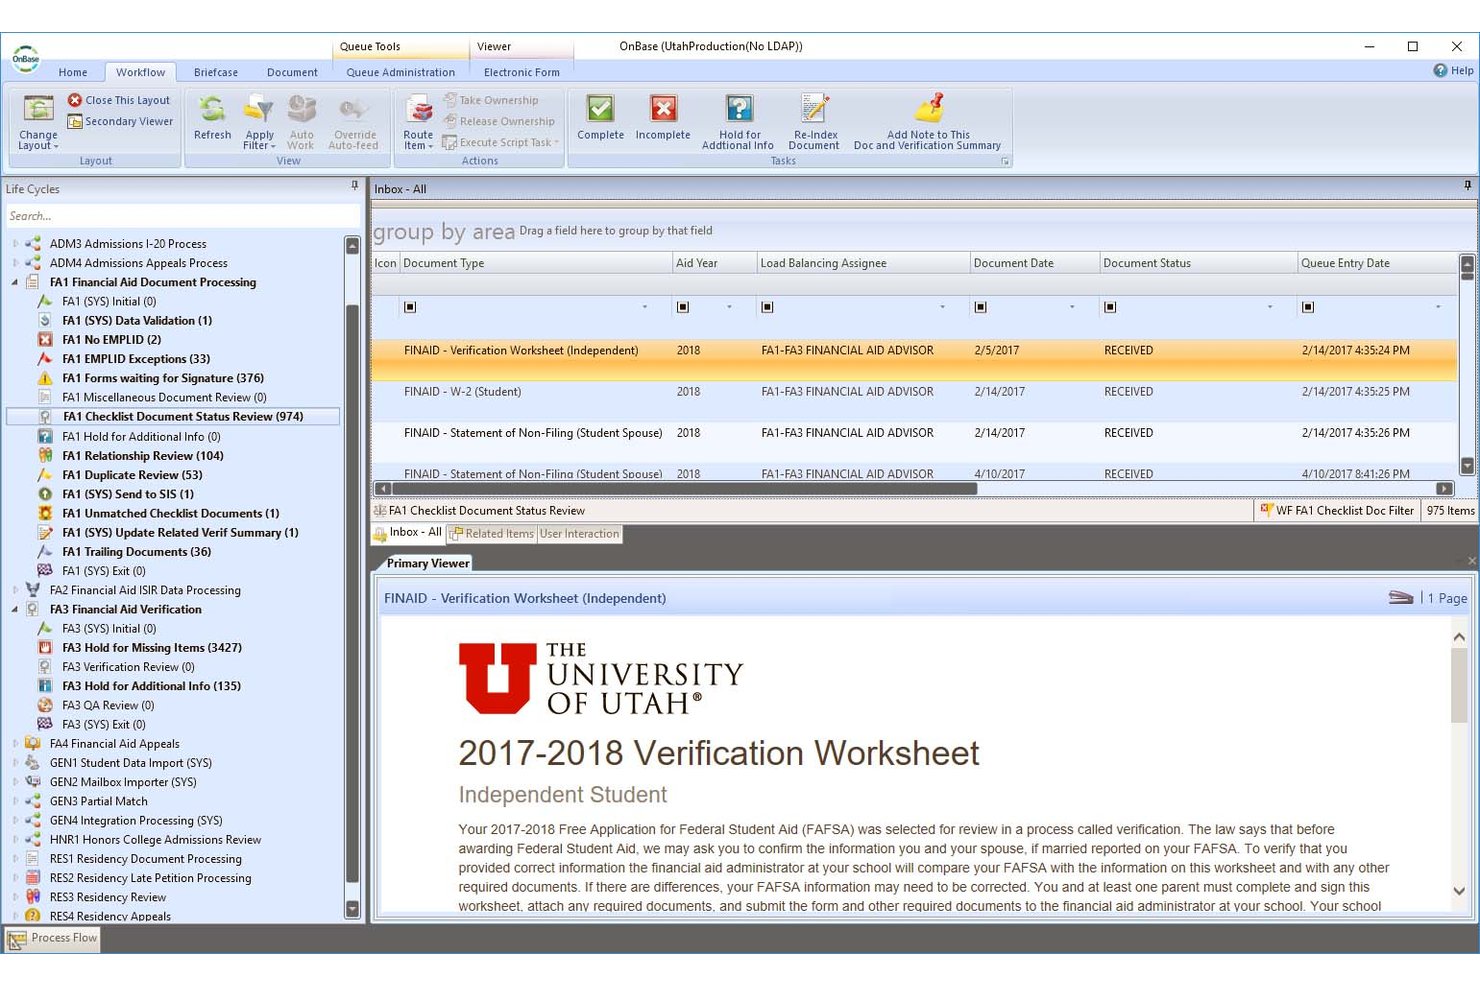
Task: Open Queue Entry Date filter dropdown
Action: 1438,307
